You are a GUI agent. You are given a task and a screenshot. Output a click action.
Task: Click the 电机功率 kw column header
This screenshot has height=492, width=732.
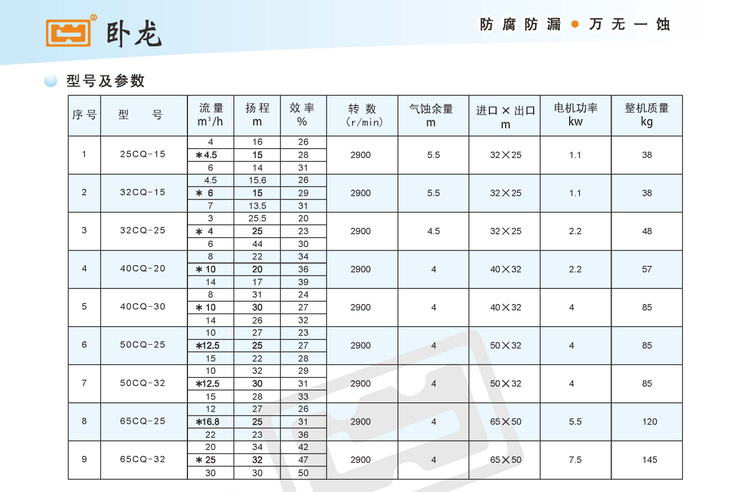(x=575, y=115)
